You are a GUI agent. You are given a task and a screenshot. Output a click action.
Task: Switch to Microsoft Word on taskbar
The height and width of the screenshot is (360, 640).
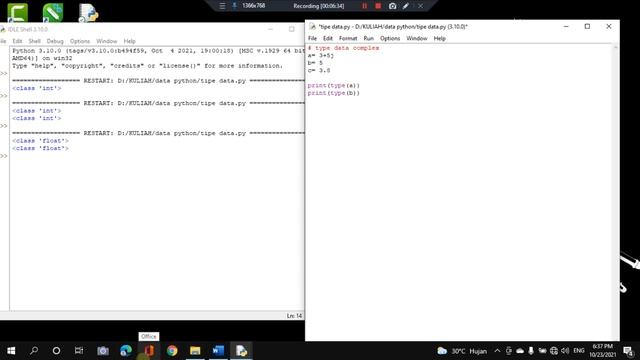(218, 351)
